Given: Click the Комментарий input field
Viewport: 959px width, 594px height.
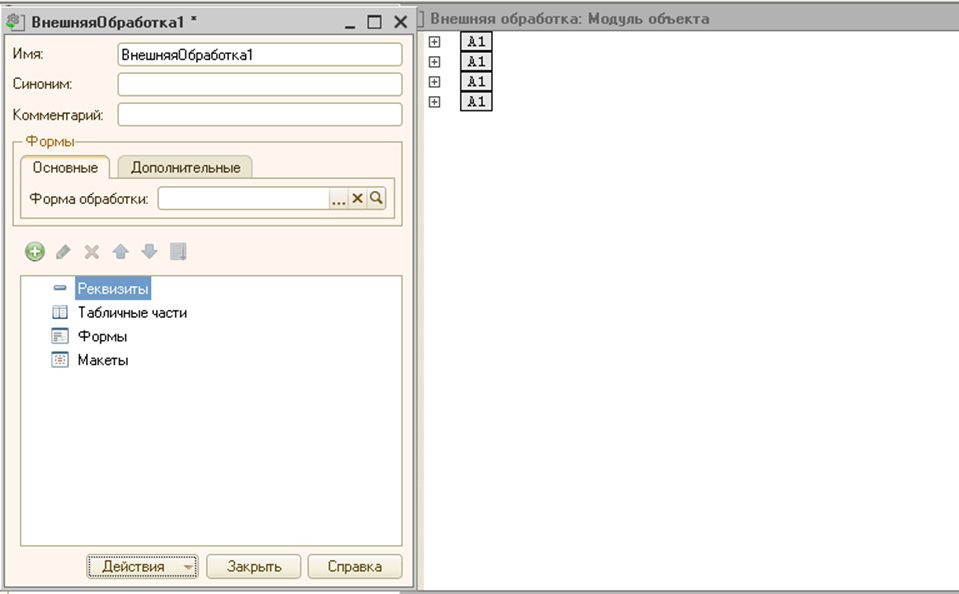Looking at the screenshot, I should click(260, 114).
